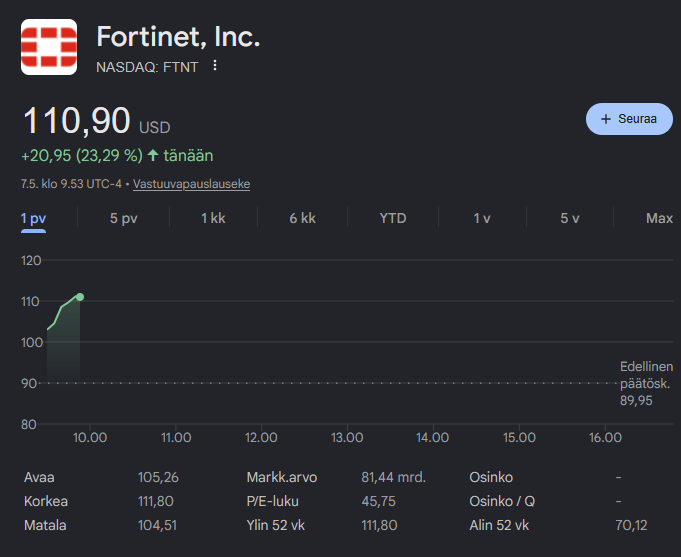This screenshot has height=557, width=681.
Task: Show the 6 kk chart range
Action: pyautogui.click(x=303, y=218)
